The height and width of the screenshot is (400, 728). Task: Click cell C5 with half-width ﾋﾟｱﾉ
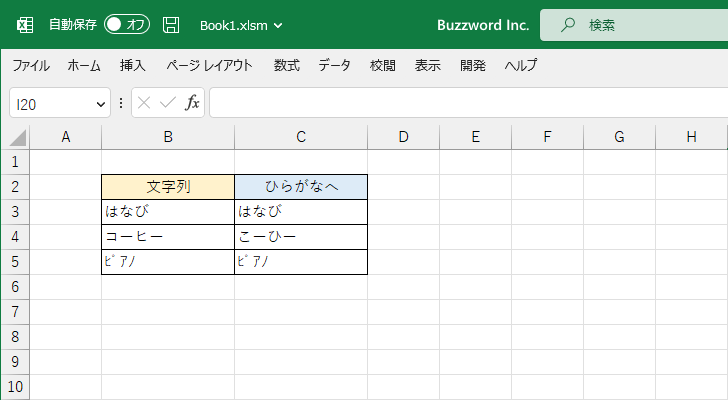[x=301, y=262]
